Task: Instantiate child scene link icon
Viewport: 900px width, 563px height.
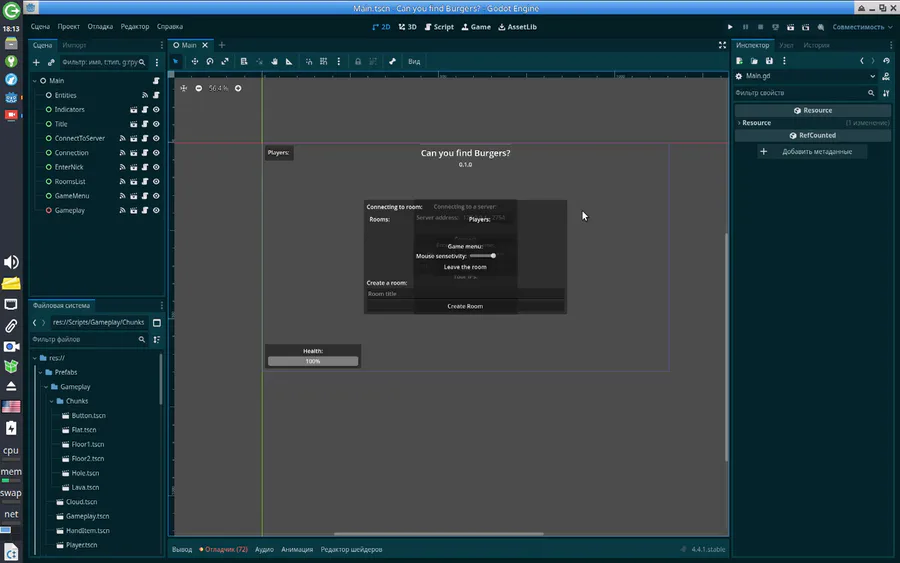Action: tap(51, 62)
